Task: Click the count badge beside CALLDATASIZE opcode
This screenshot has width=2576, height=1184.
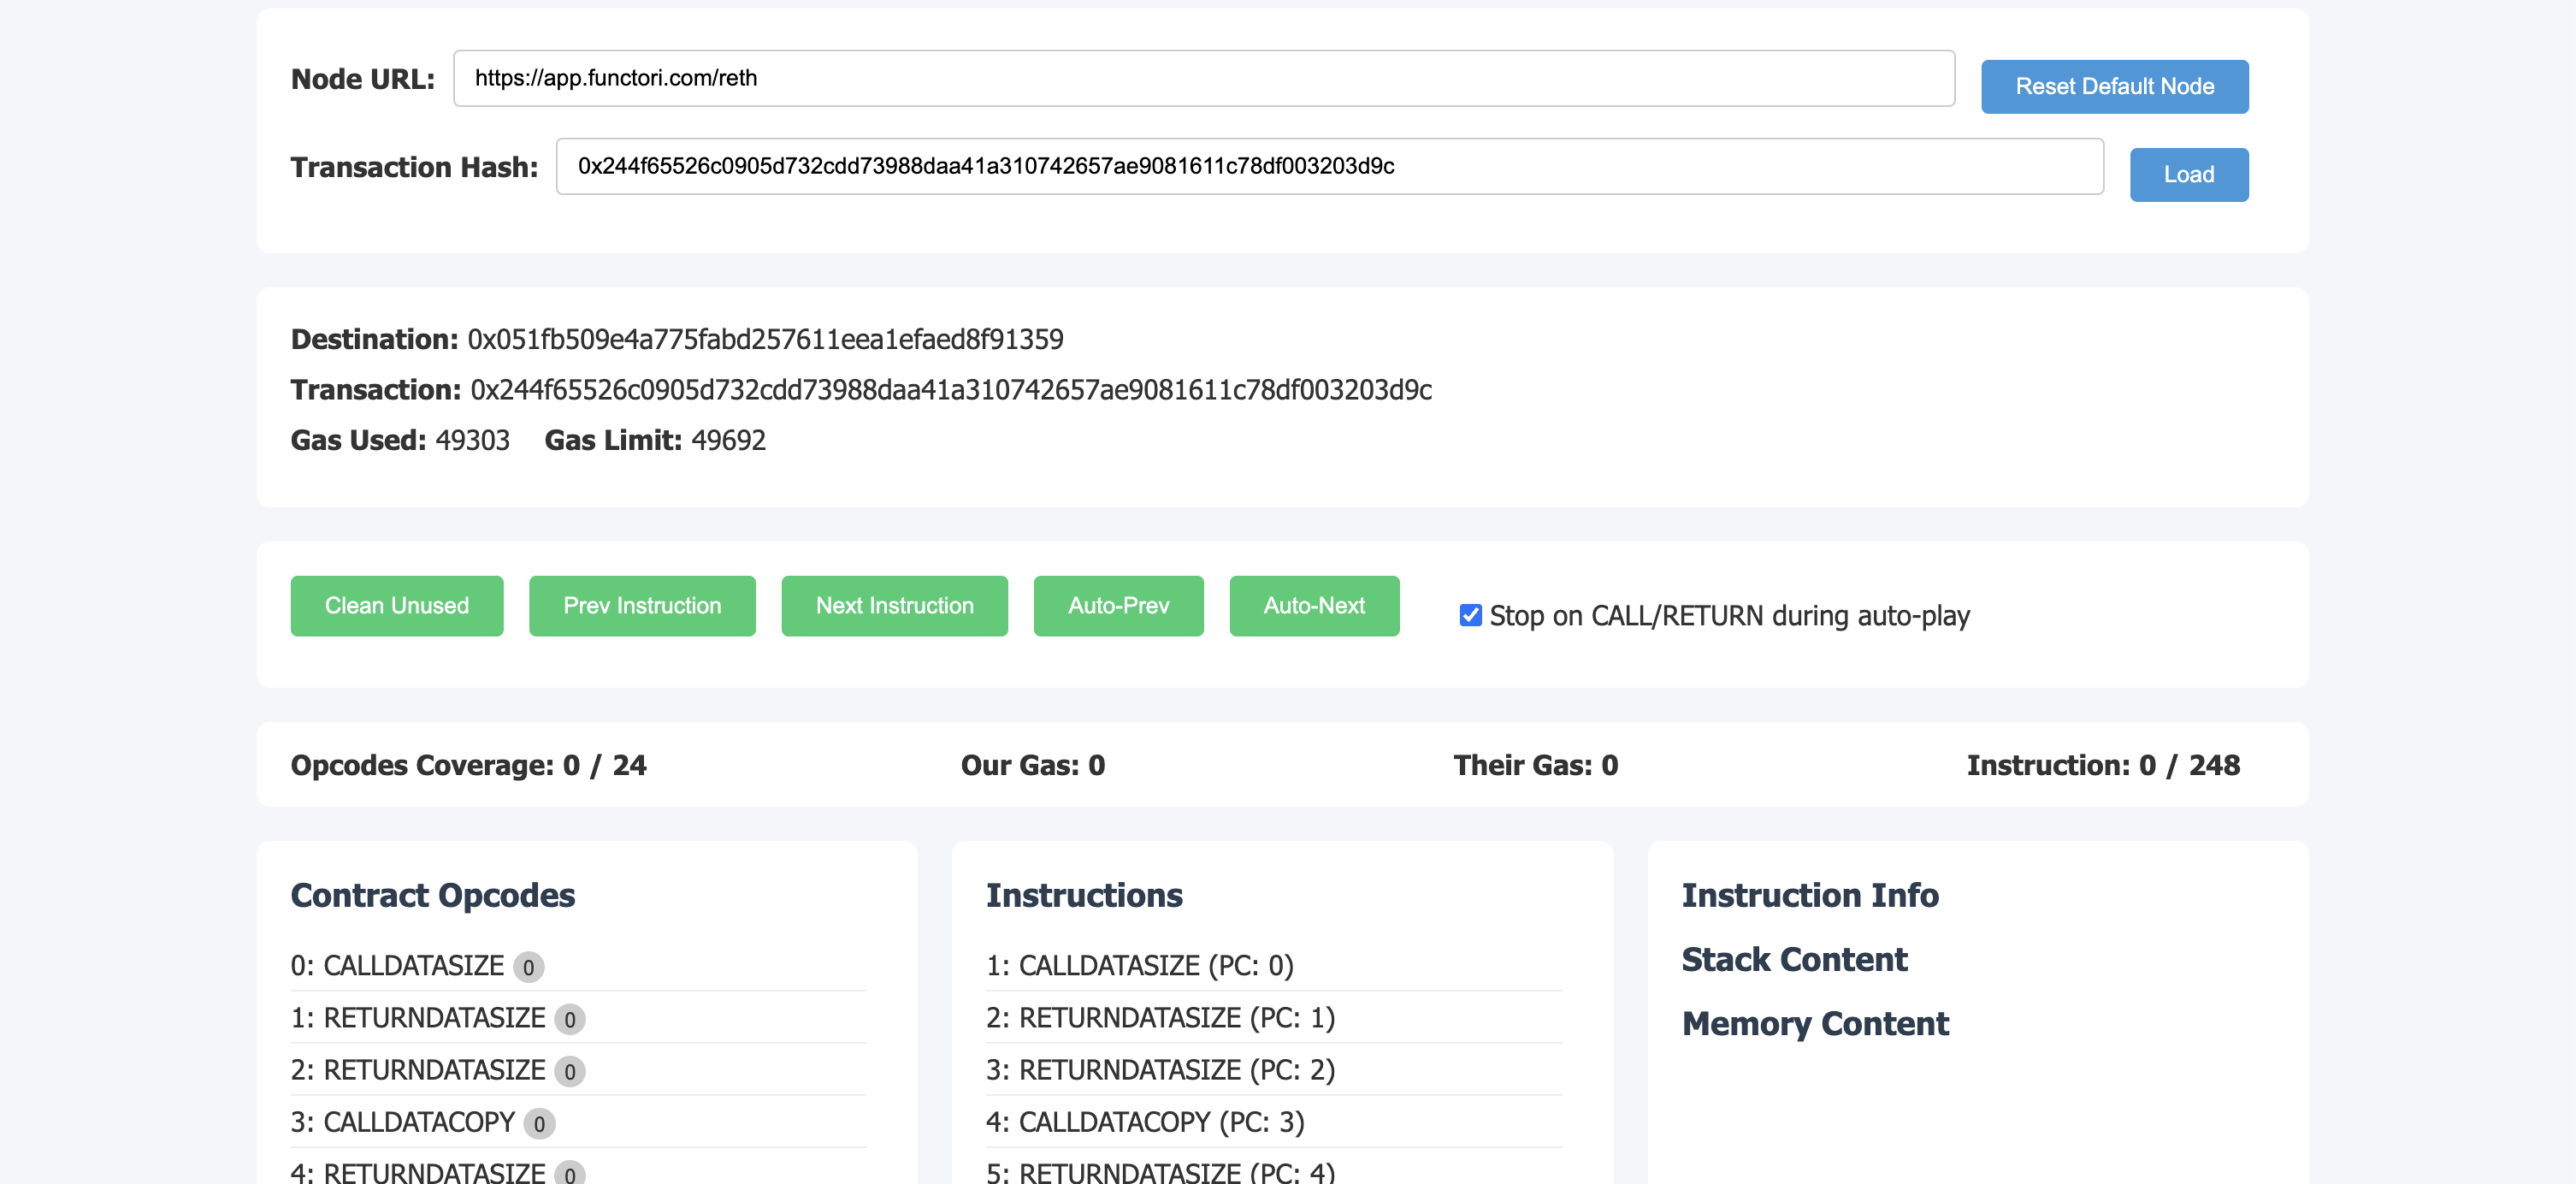Action: pos(528,968)
